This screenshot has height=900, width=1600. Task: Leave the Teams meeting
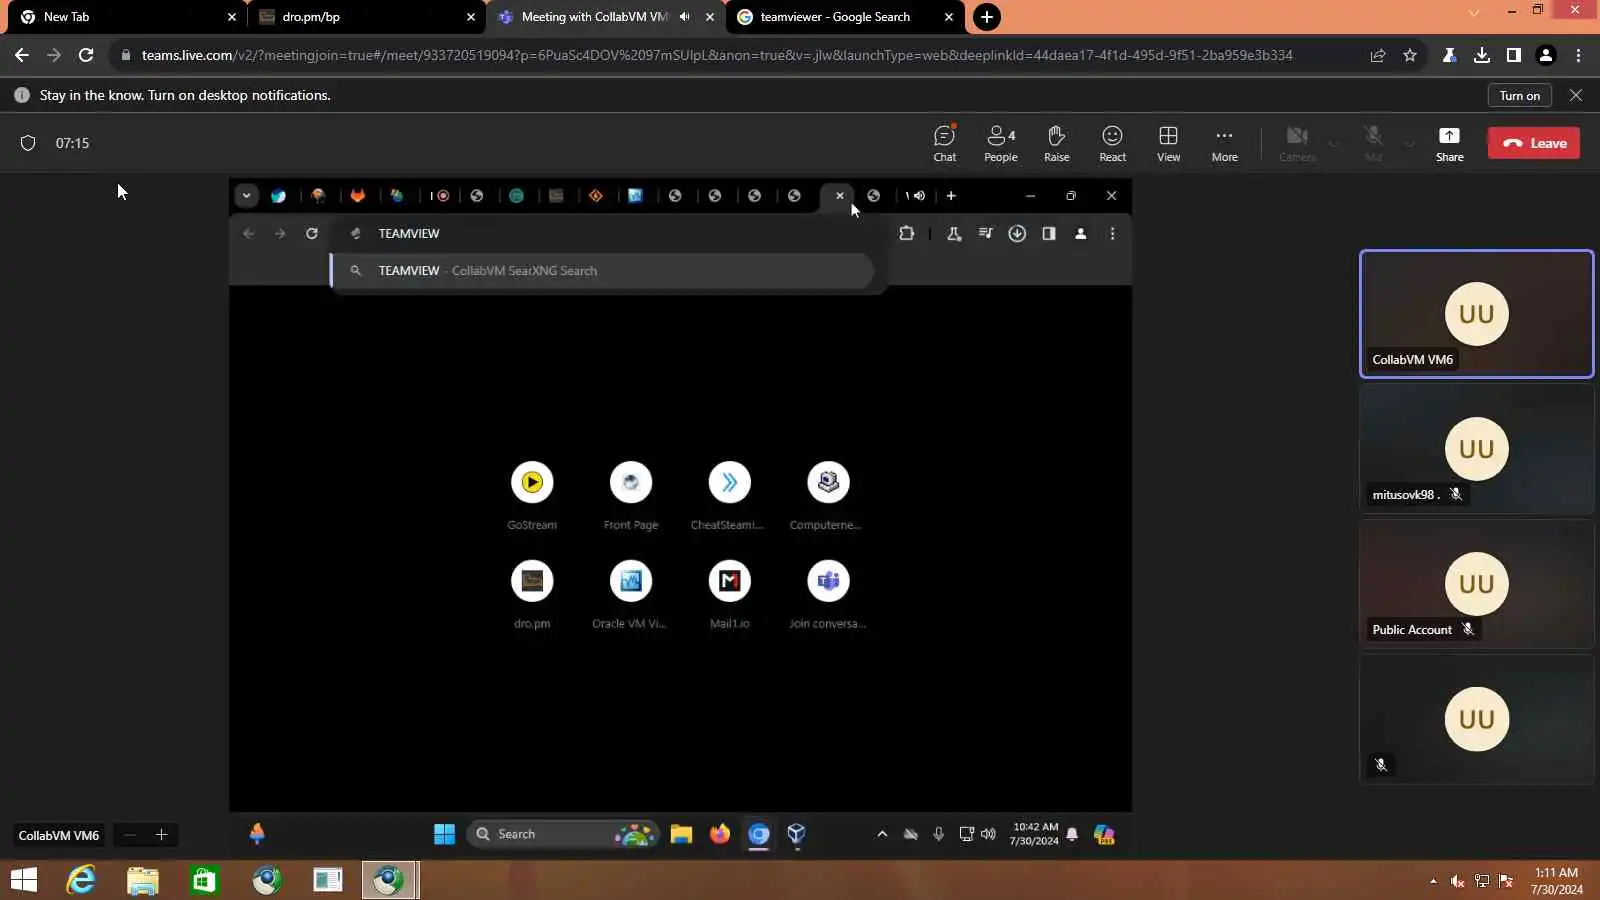(x=1534, y=143)
